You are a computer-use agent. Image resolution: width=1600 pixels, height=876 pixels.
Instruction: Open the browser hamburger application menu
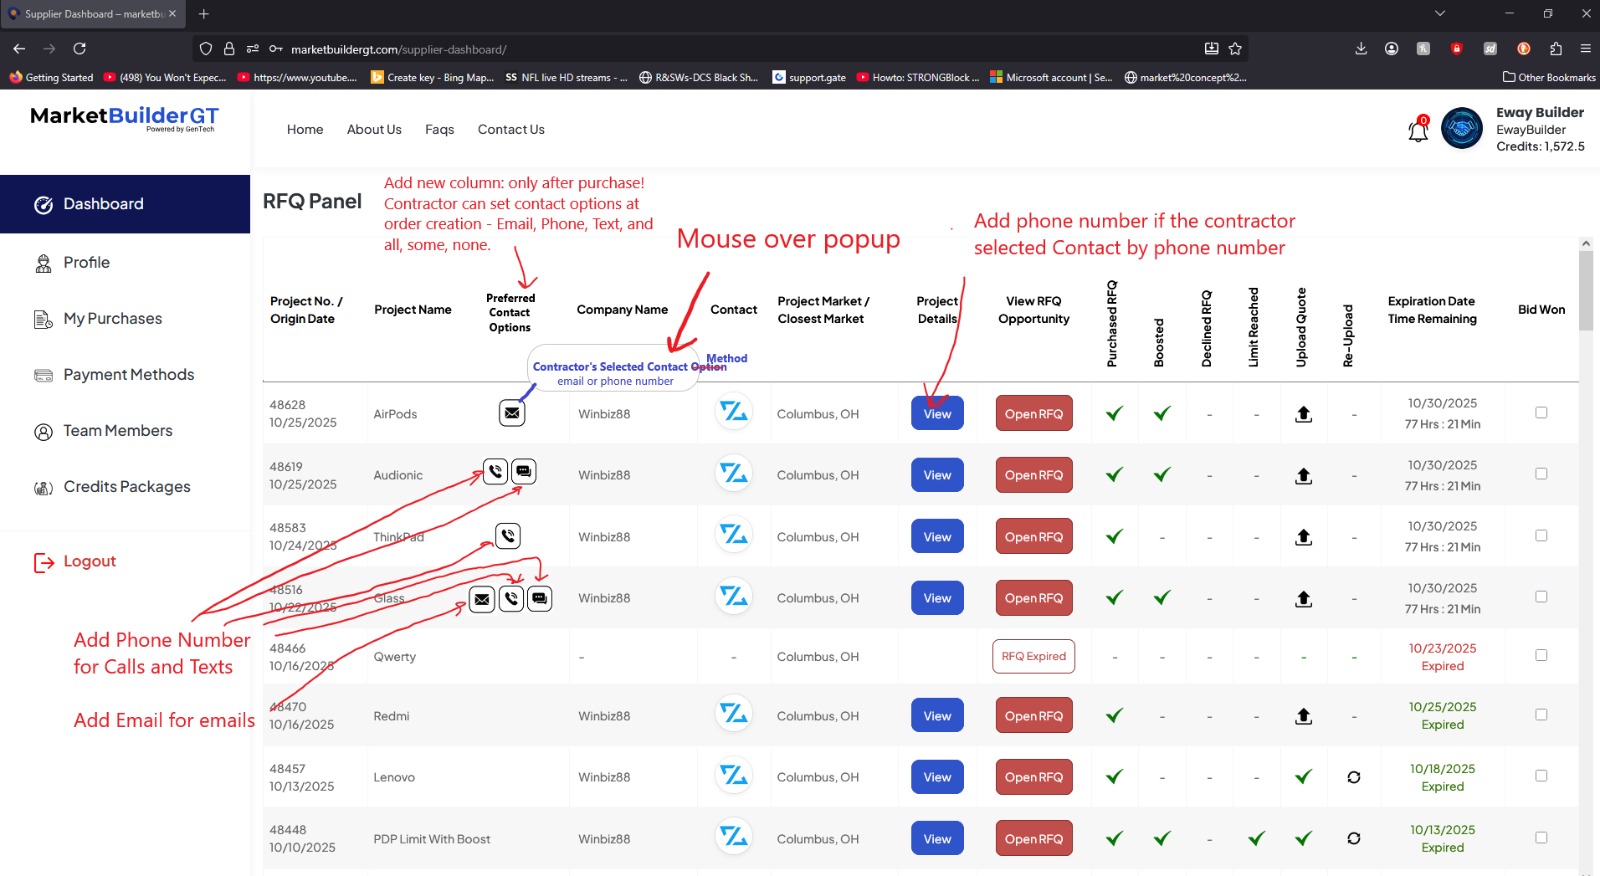pyautogui.click(x=1585, y=48)
